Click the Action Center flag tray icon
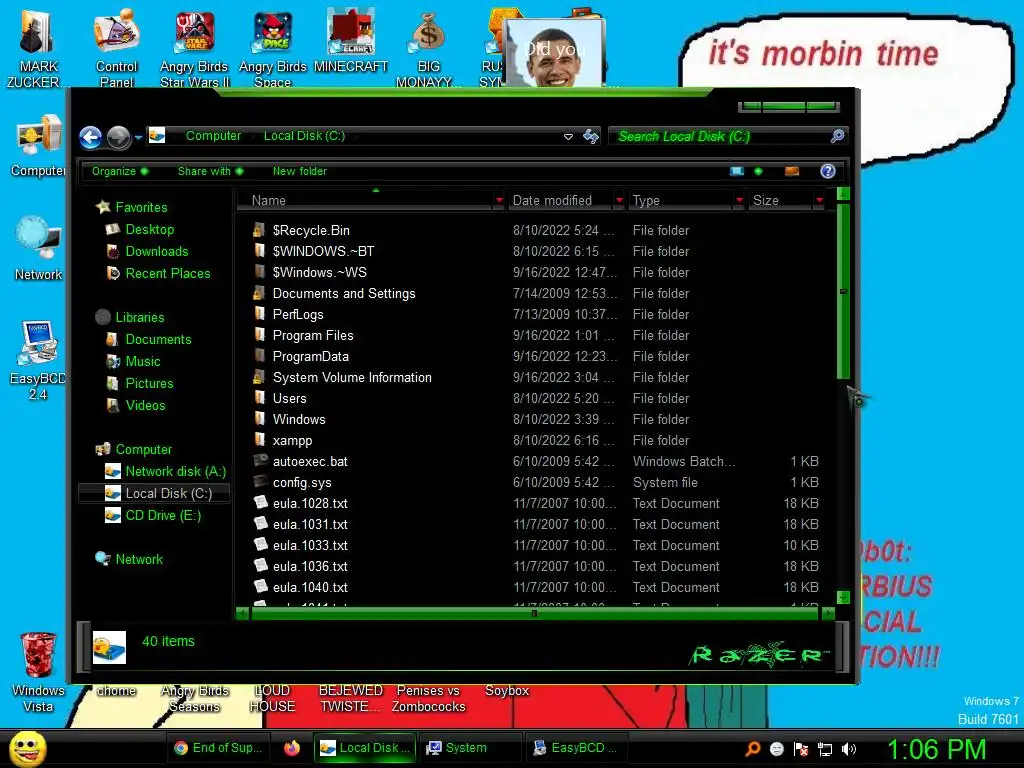 coord(801,749)
